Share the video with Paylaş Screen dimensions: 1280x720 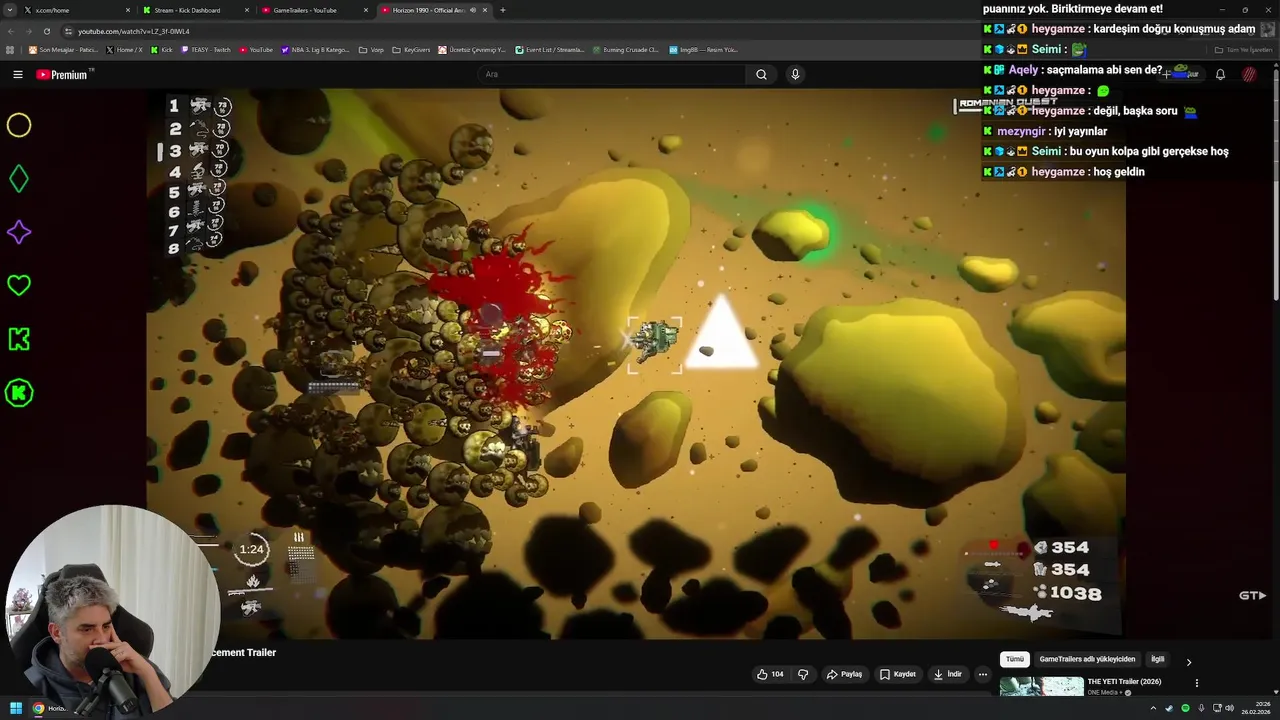844,674
